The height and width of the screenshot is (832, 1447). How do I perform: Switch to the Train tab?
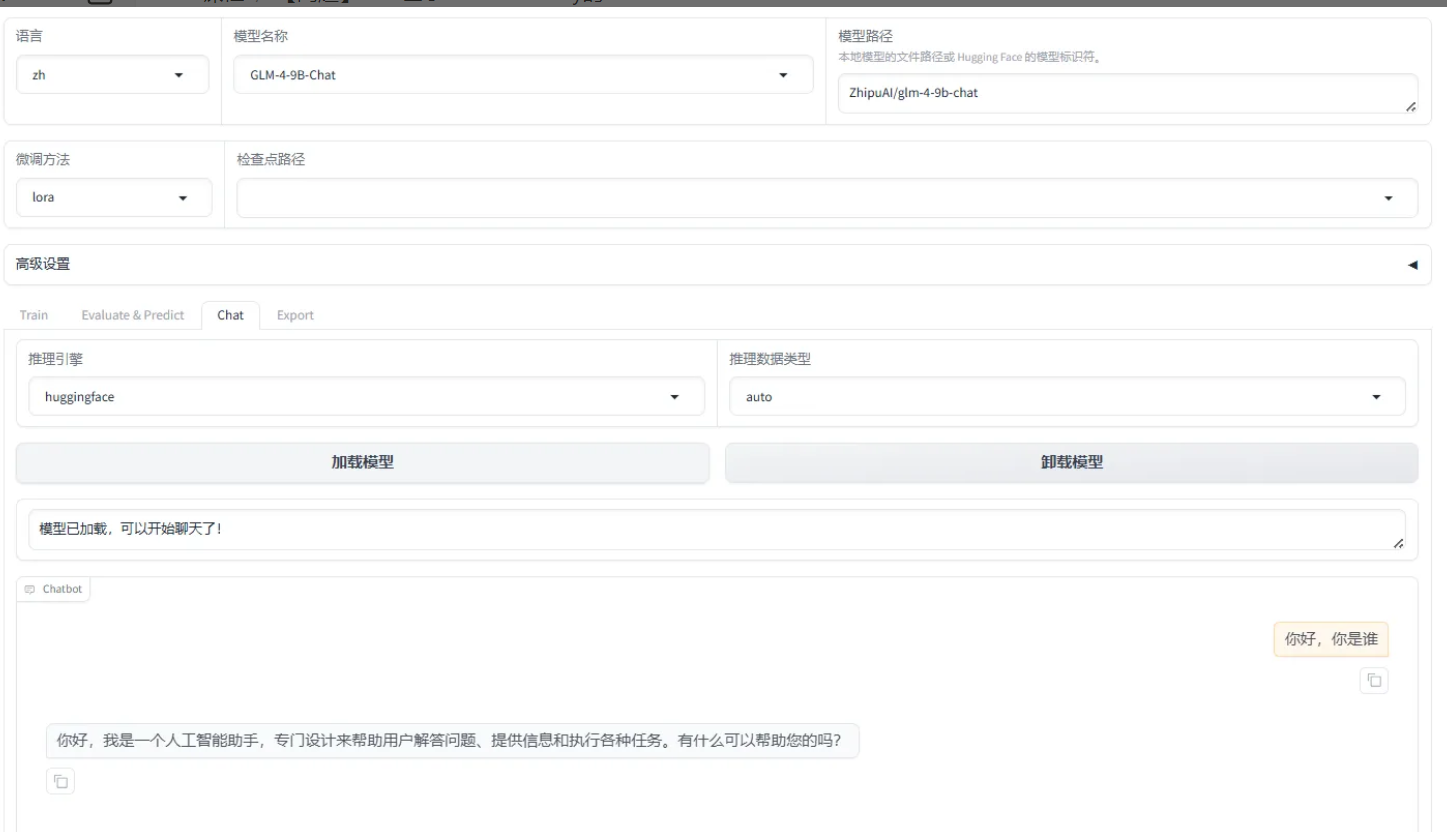pyautogui.click(x=33, y=315)
